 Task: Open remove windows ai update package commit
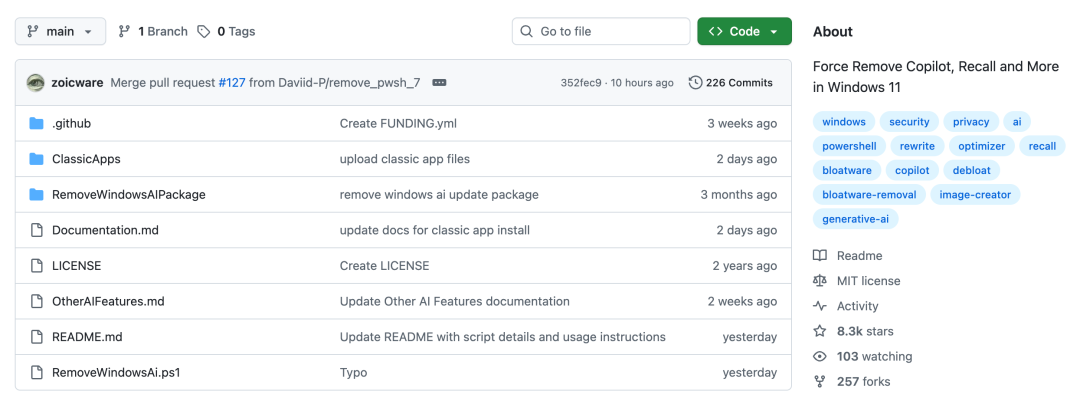(439, 195)
